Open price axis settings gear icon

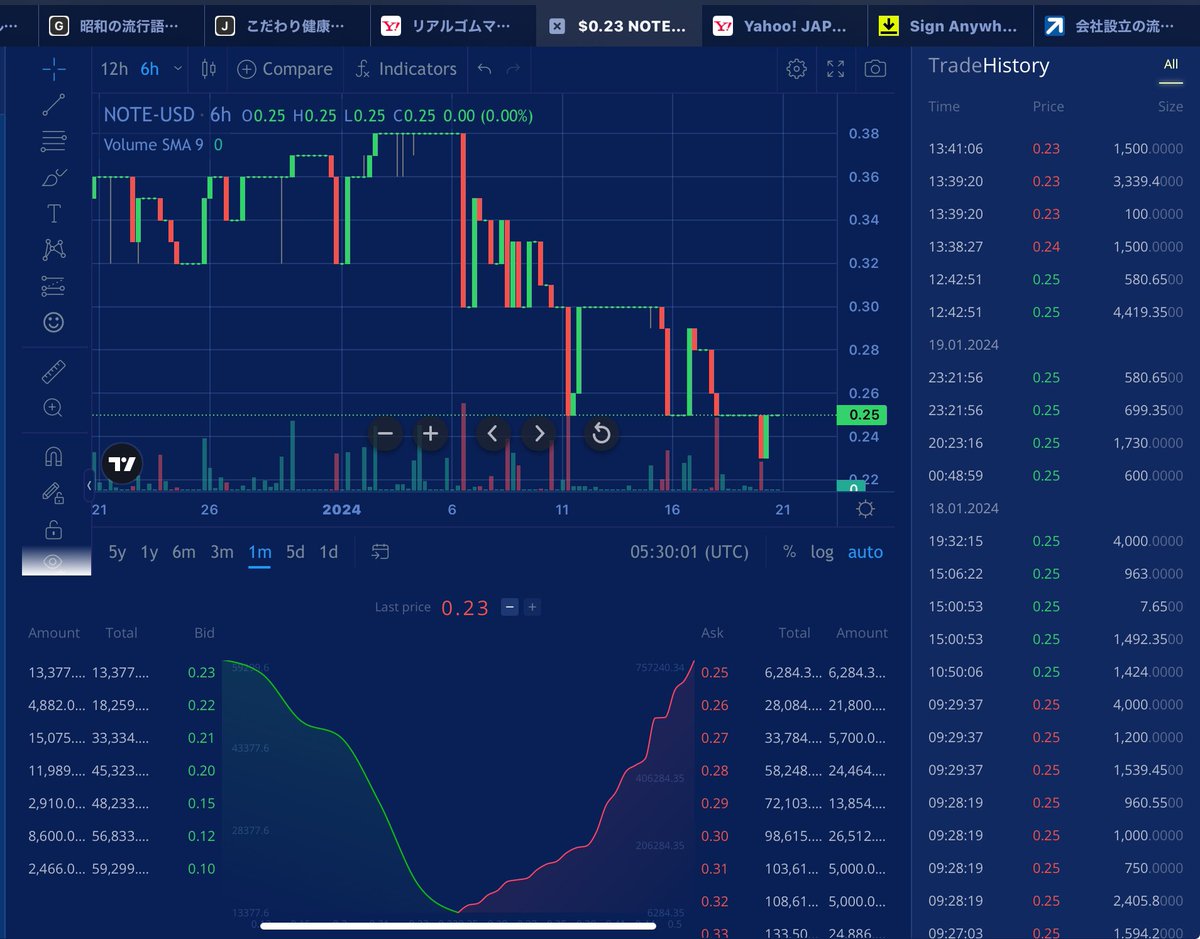tap(866, 509)
